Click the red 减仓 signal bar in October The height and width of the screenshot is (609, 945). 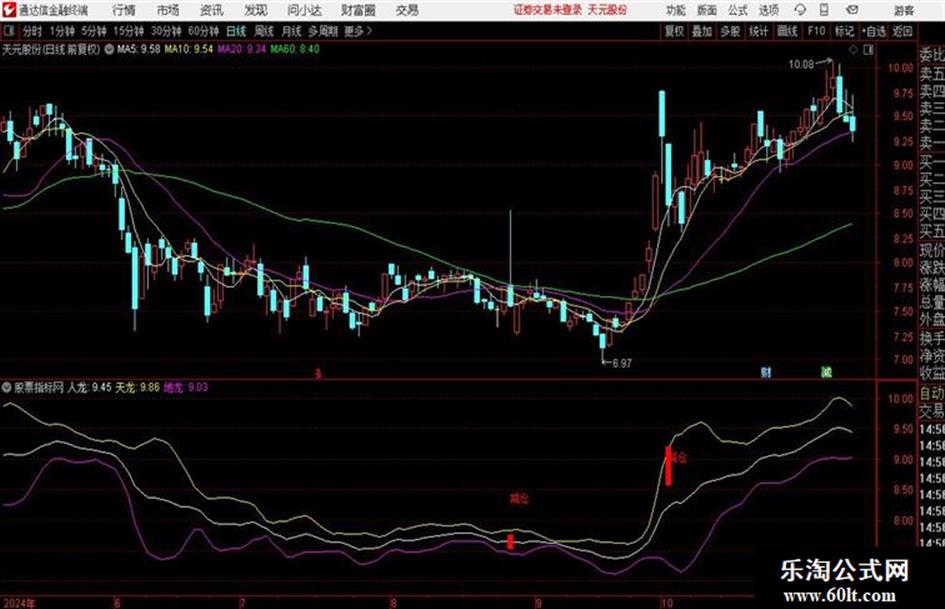[x=668, y=465]
